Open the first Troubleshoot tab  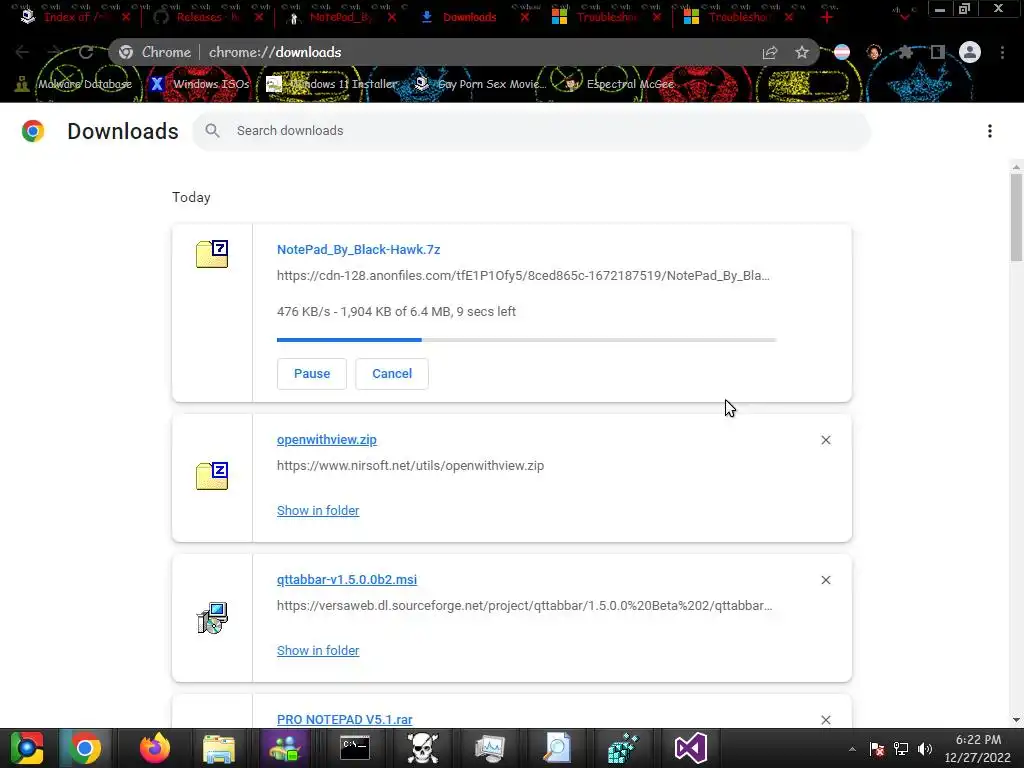(605, 18)
